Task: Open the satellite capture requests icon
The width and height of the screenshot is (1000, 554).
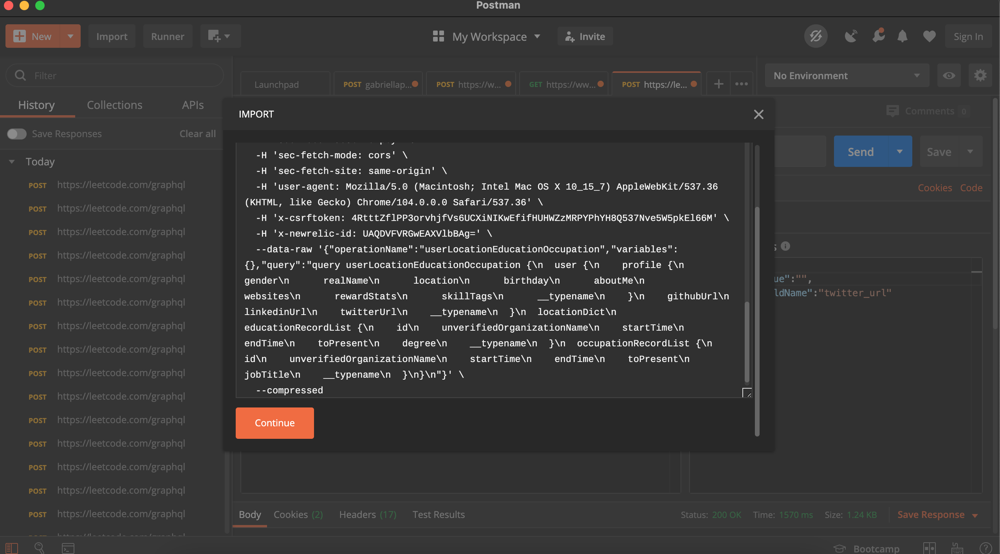Action: coord(850,36)
